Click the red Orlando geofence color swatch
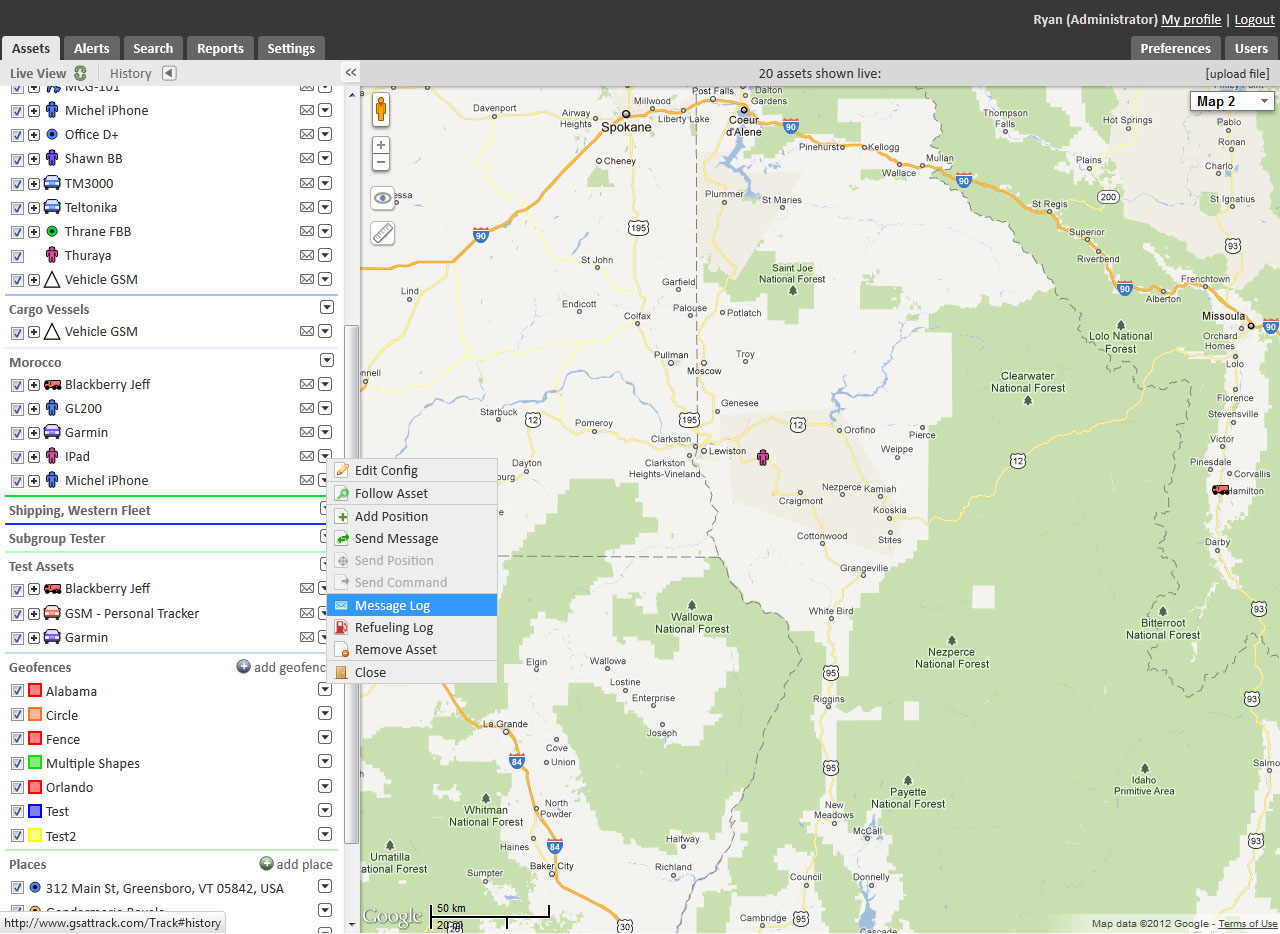The width and height of the screenshot is (1280, 934). [34, 787]
